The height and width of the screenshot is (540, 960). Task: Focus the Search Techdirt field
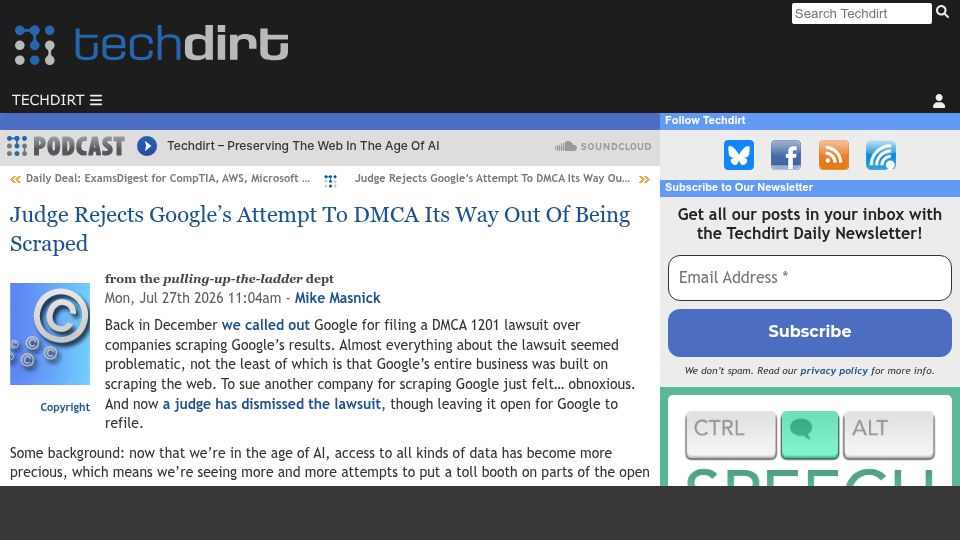point(861,13)
